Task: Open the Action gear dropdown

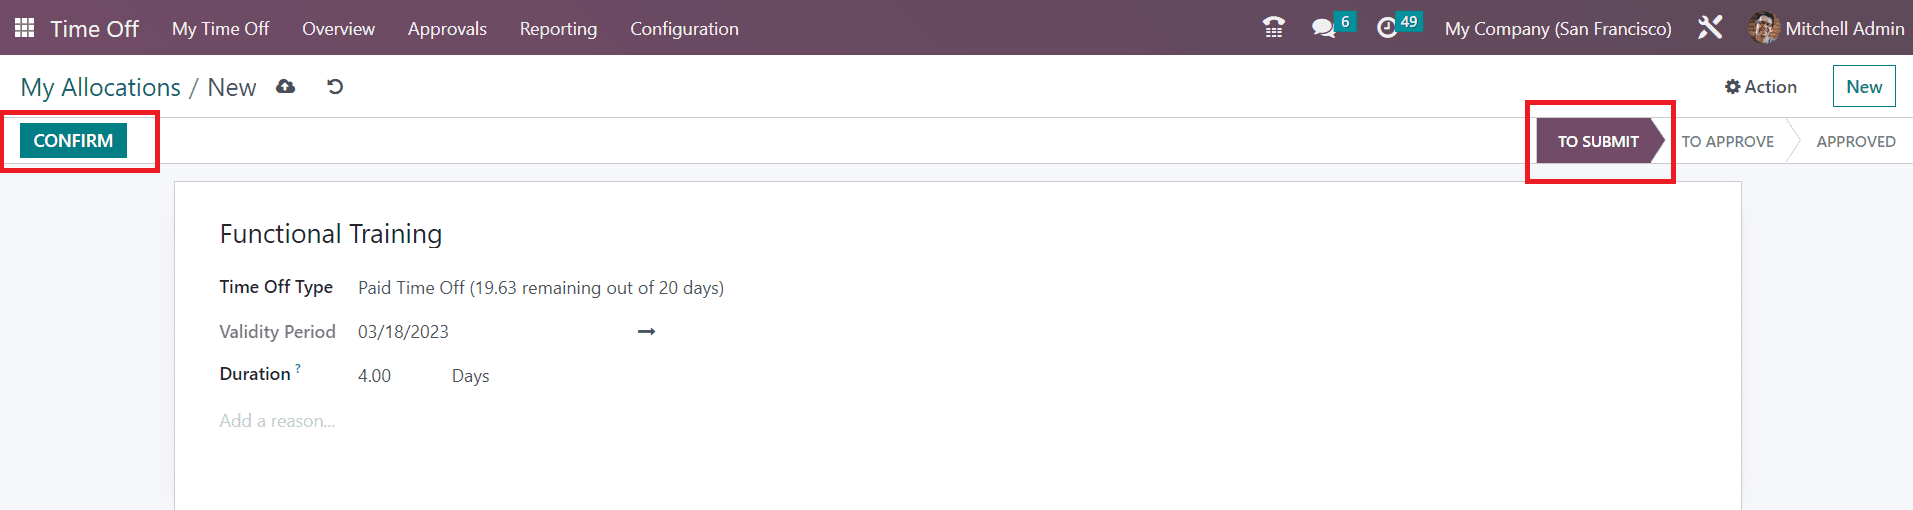Action: click(1761, 87)
